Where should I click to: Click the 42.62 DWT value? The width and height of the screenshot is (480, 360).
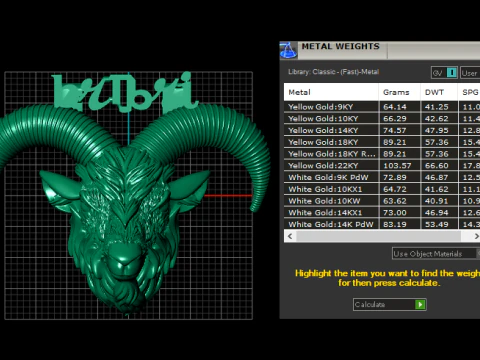[437, 119]
